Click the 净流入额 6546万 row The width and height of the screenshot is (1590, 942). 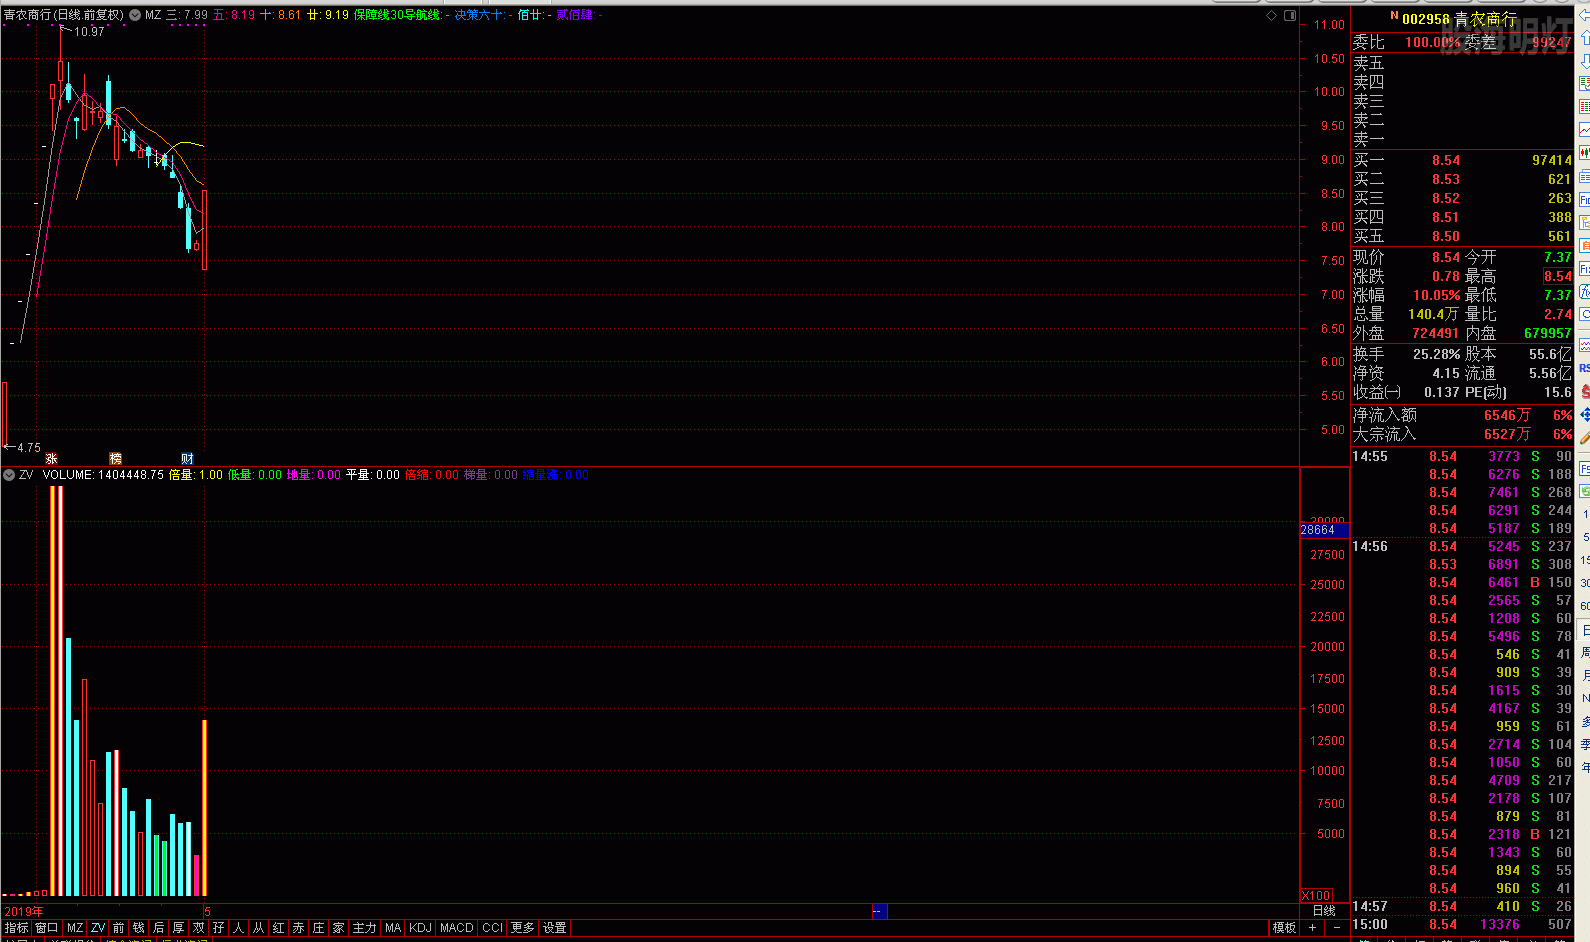(1462, 415)
